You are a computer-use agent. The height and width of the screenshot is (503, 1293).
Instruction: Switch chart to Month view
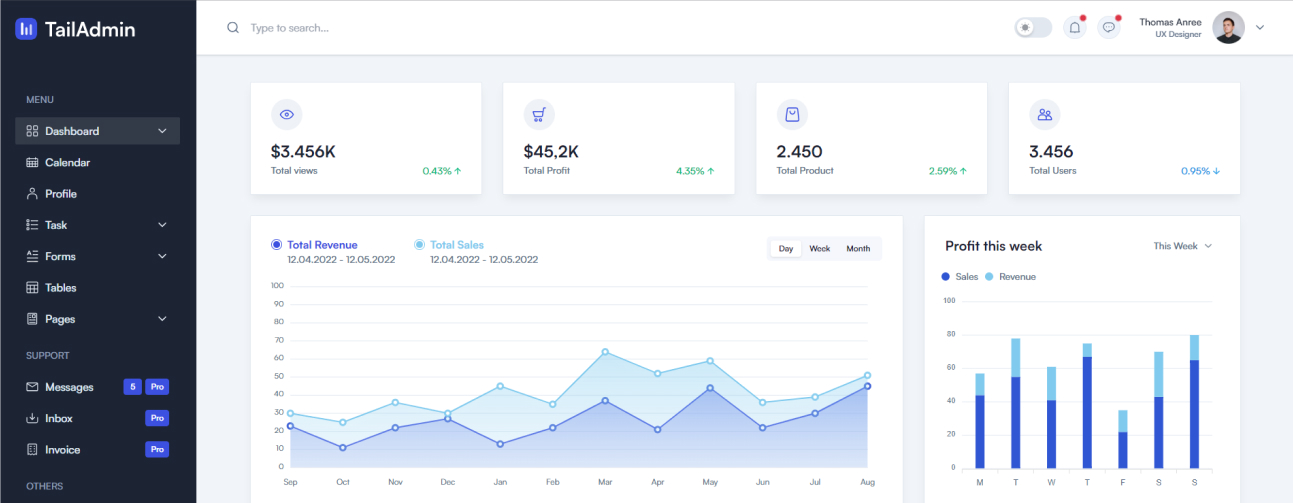pos(858,249)
